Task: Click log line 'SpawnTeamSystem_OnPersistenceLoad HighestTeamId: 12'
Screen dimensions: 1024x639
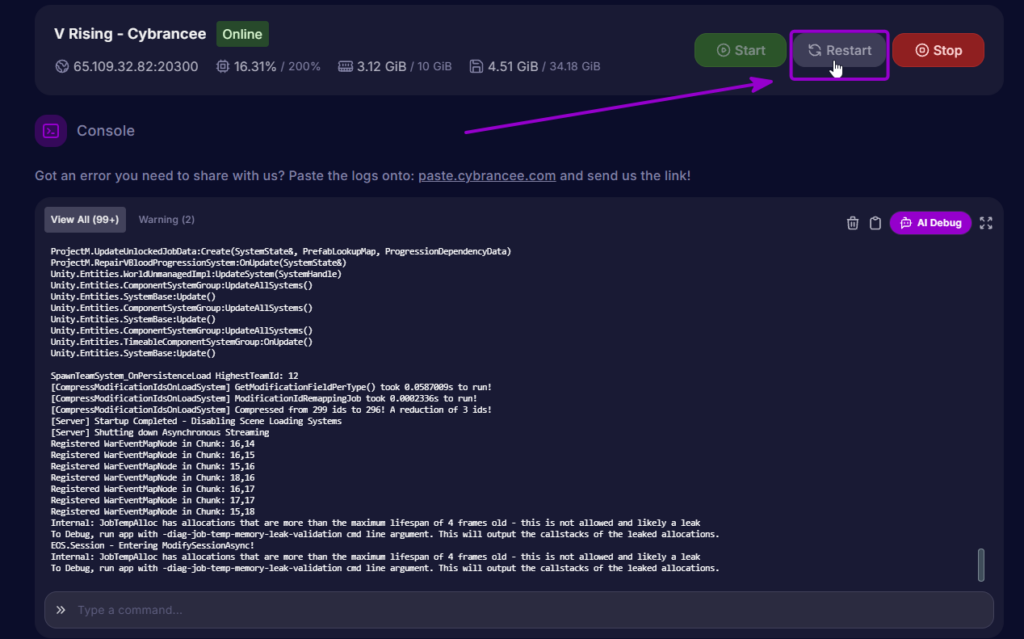Action: 174,376
